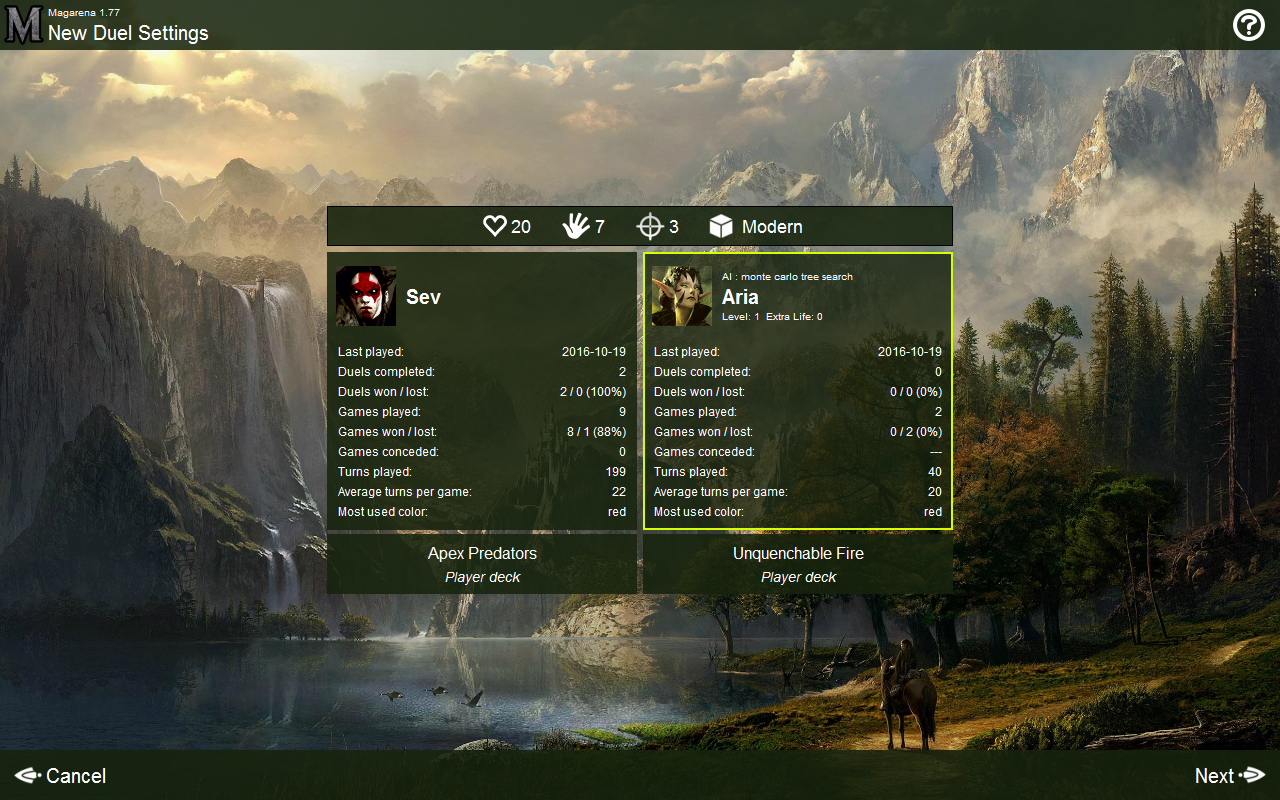
Task: Click the player name Sev
Action: (x=423, y=297)
